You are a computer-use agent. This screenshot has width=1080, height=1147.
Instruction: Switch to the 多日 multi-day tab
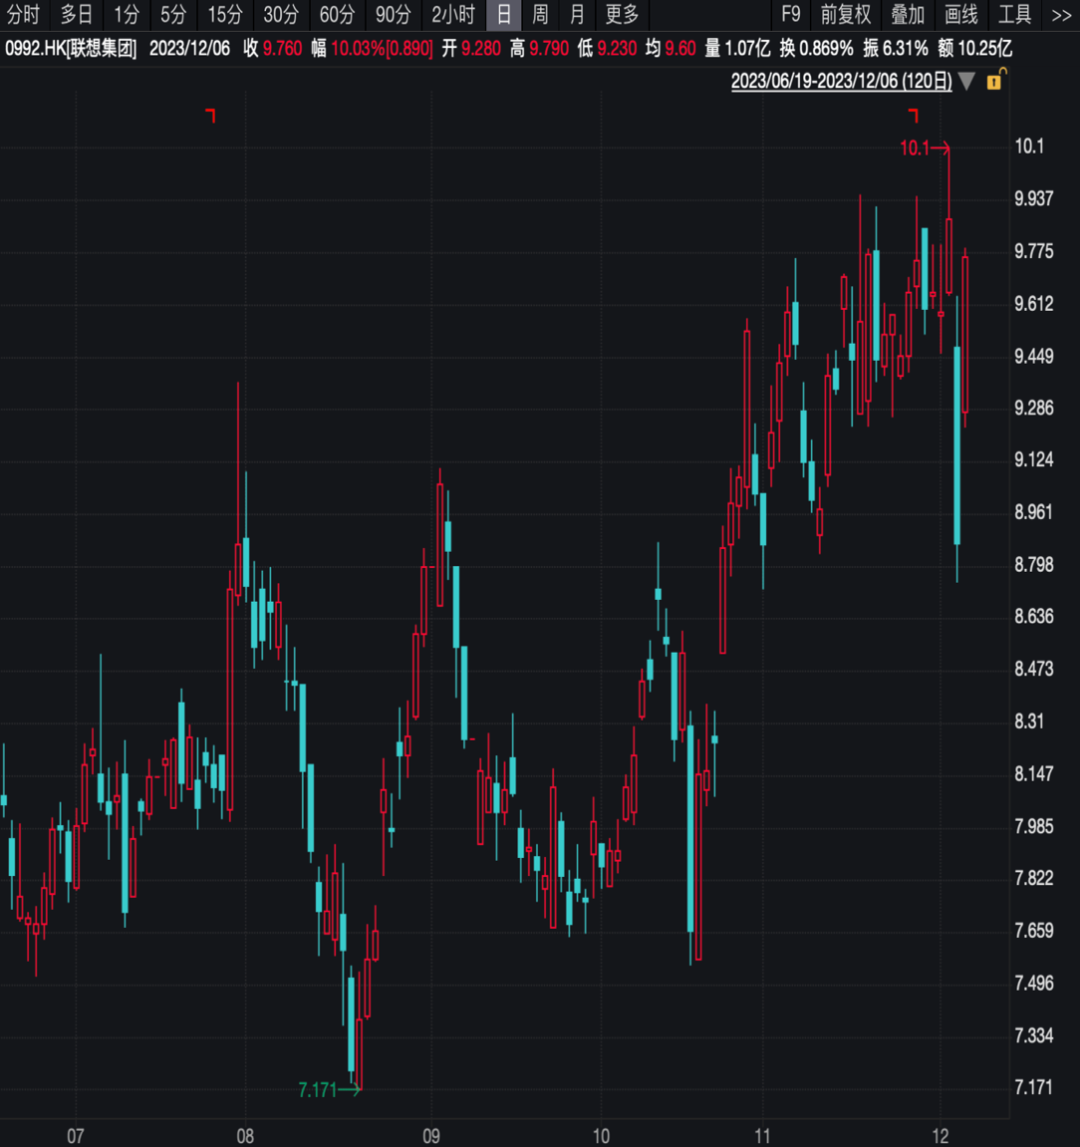coord(77,15)
